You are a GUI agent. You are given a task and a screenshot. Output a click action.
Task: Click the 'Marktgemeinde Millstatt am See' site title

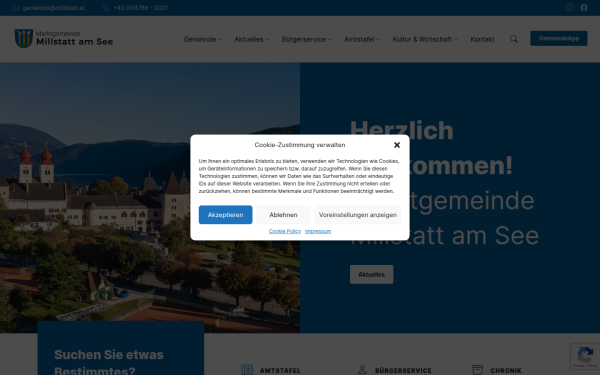coord(74,38)
